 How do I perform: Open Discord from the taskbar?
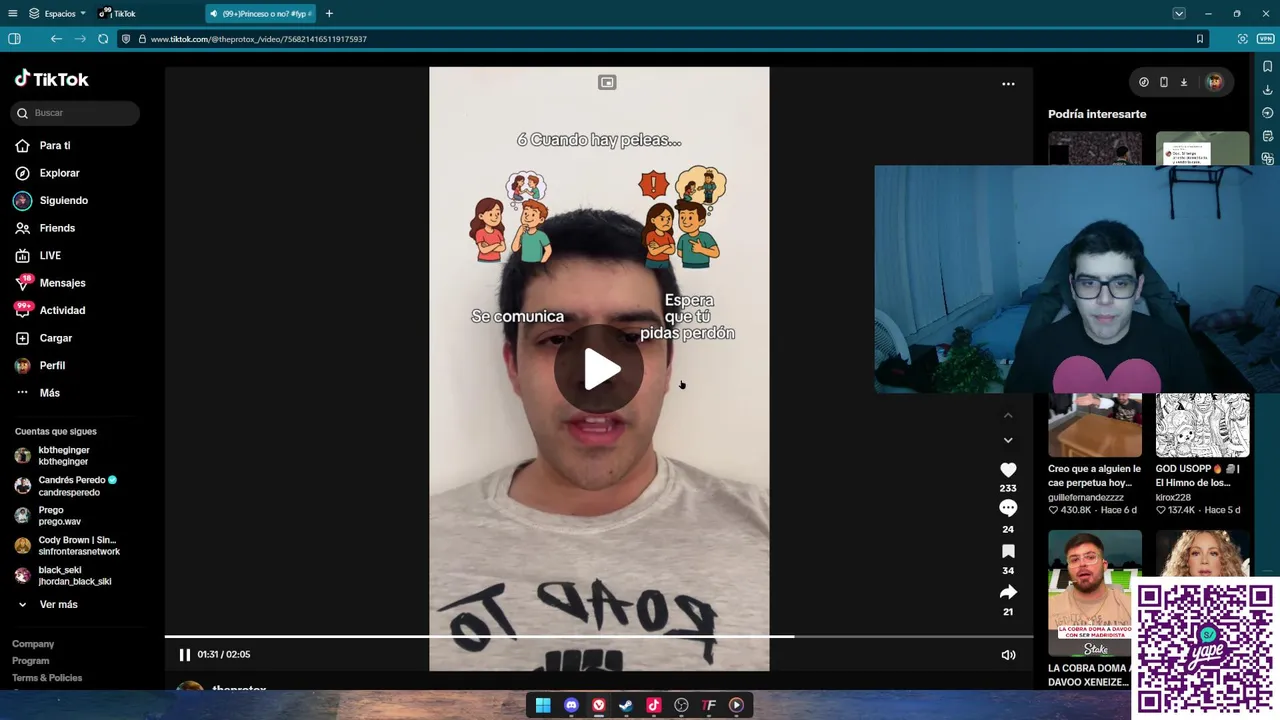[x=571, y=705]
